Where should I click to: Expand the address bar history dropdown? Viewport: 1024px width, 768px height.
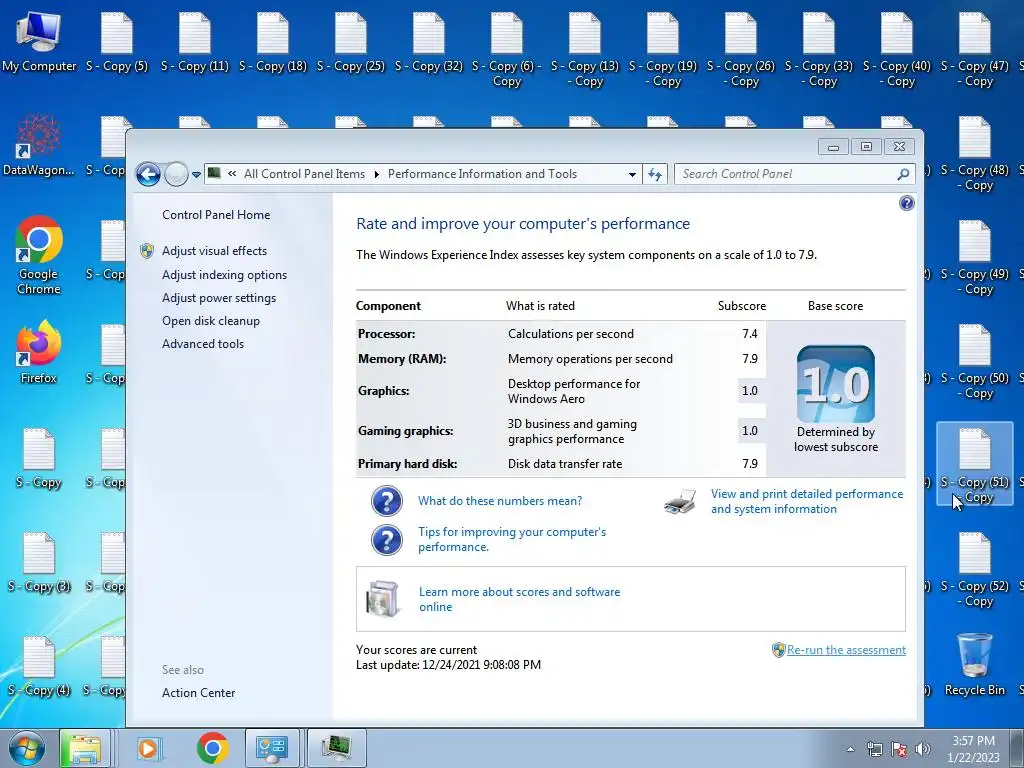coord(632,174)
